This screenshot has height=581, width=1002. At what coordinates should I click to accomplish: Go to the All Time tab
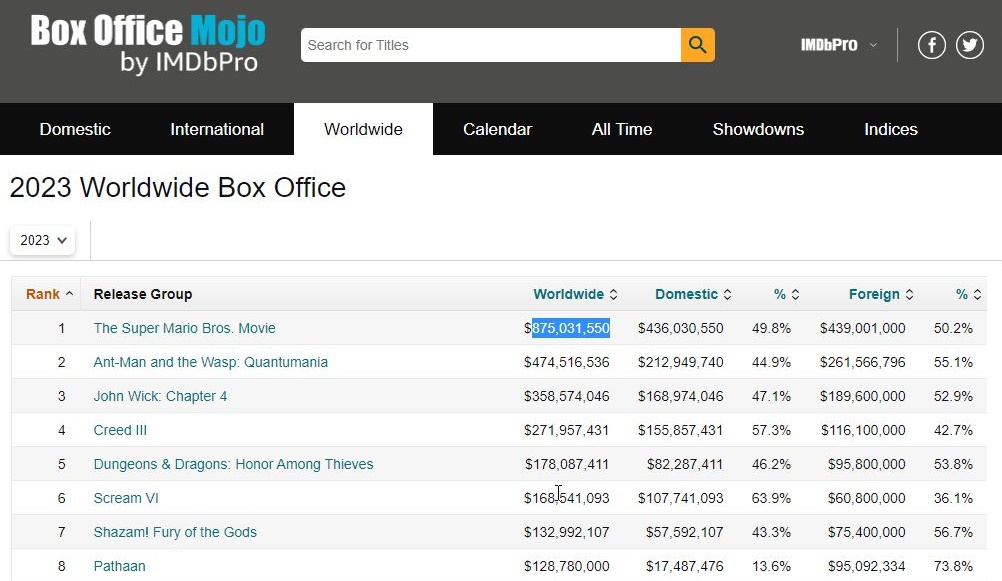pos(622,129)
